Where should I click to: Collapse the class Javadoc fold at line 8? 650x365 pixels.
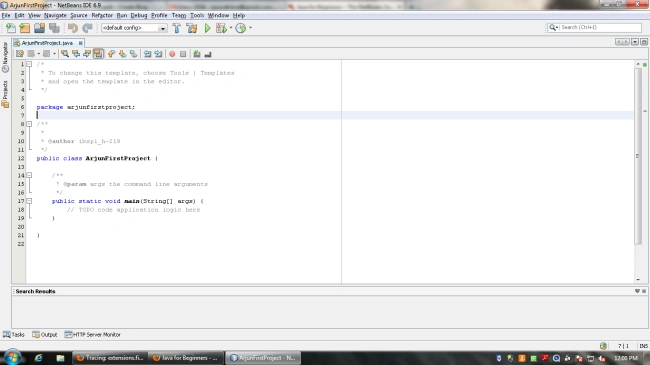click(29, 124)
